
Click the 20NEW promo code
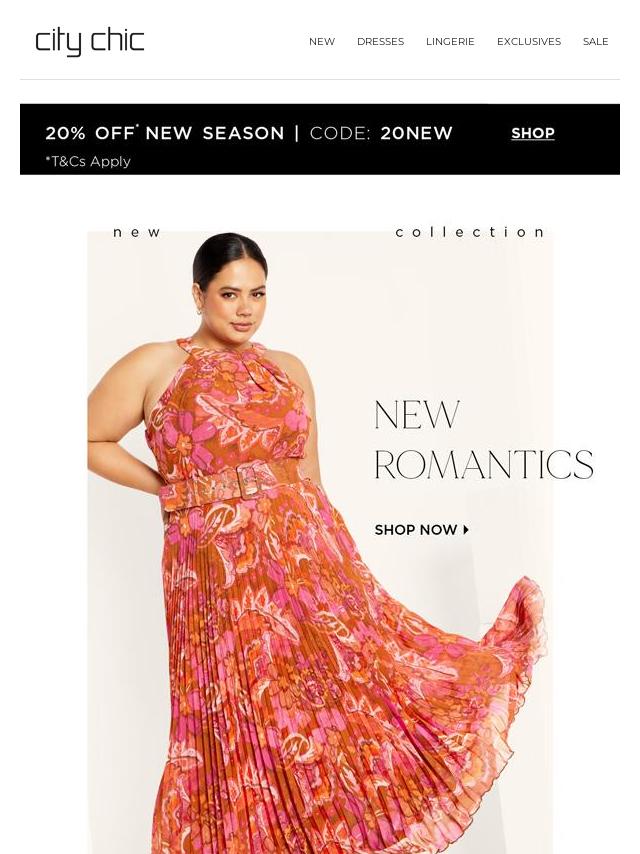pyautogui.click(x=416, y=133)
